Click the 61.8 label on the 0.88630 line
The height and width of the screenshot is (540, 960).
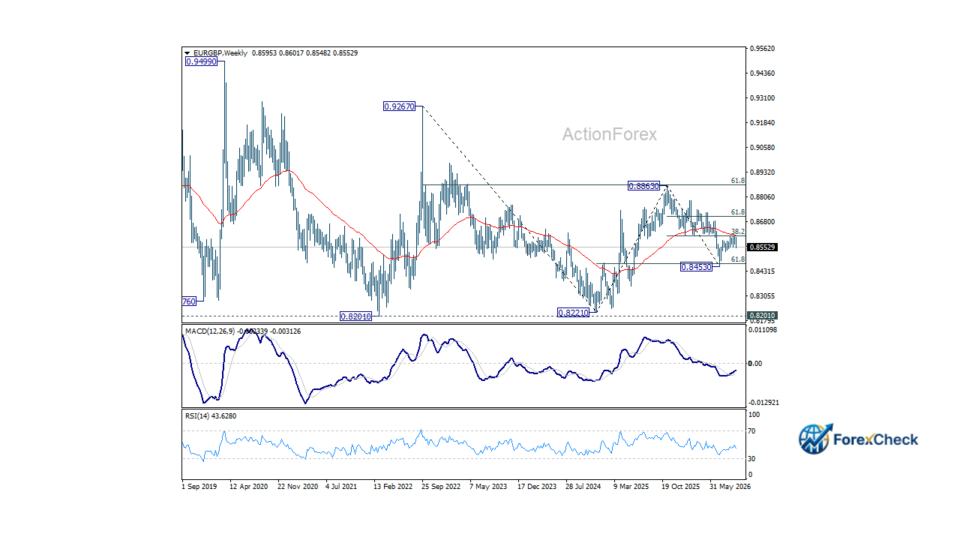click(738, 181)
